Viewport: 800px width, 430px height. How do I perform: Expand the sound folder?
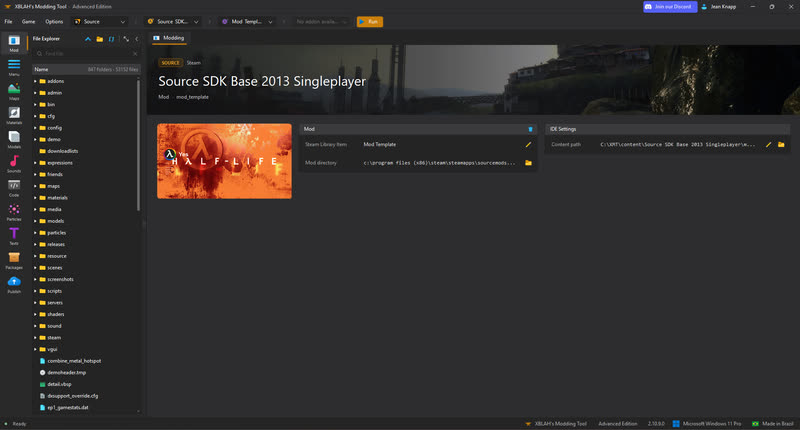[x=35, y=326]
